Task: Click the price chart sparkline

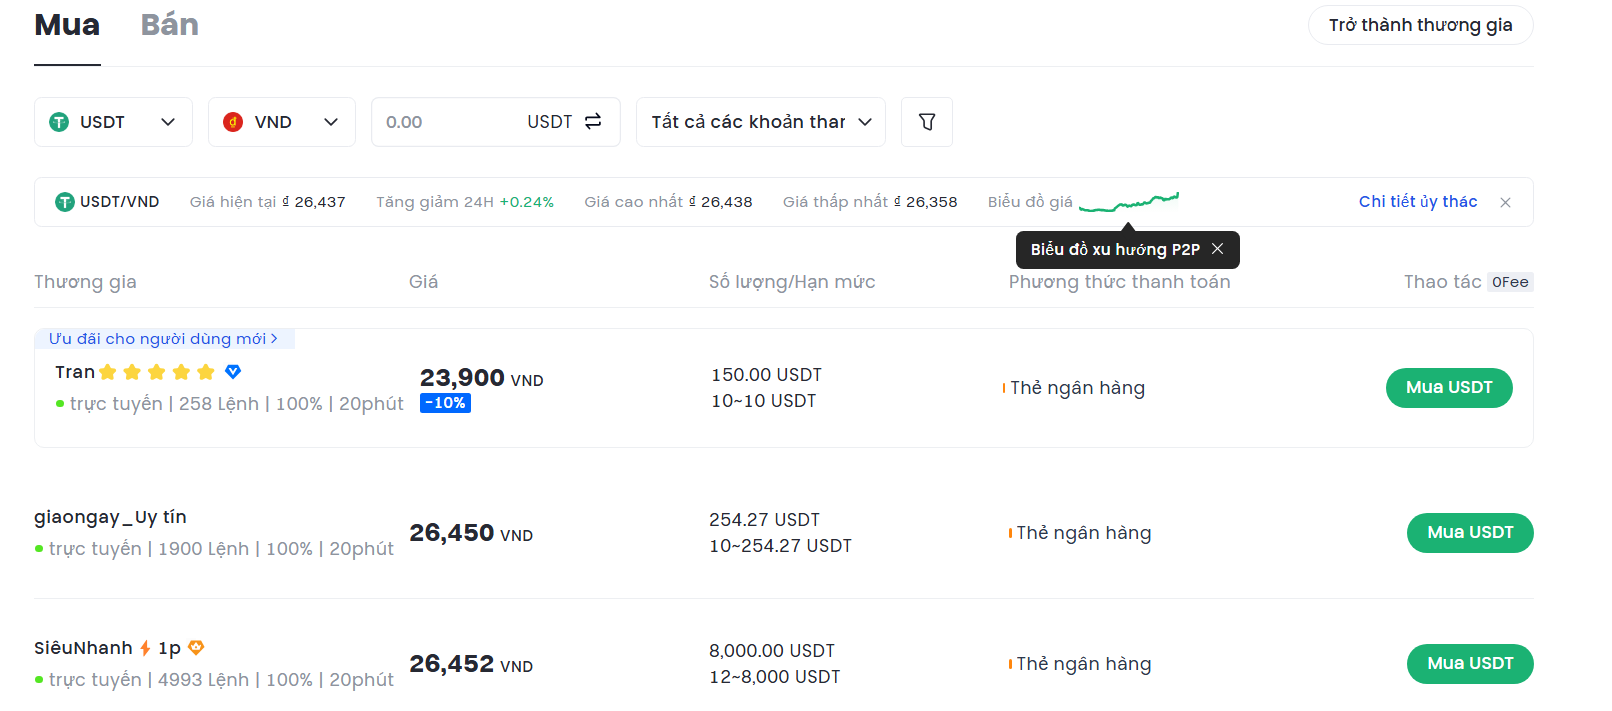Action: (1129, 202)
